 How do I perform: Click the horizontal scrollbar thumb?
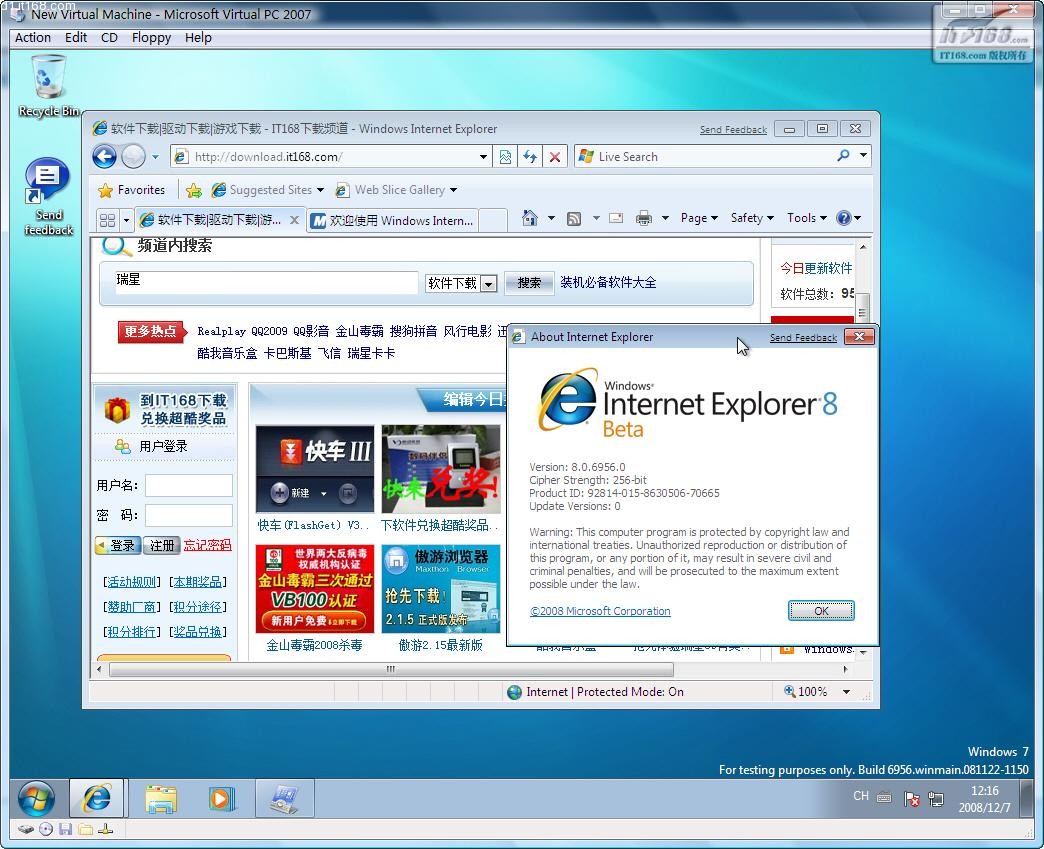click(391, 669)
